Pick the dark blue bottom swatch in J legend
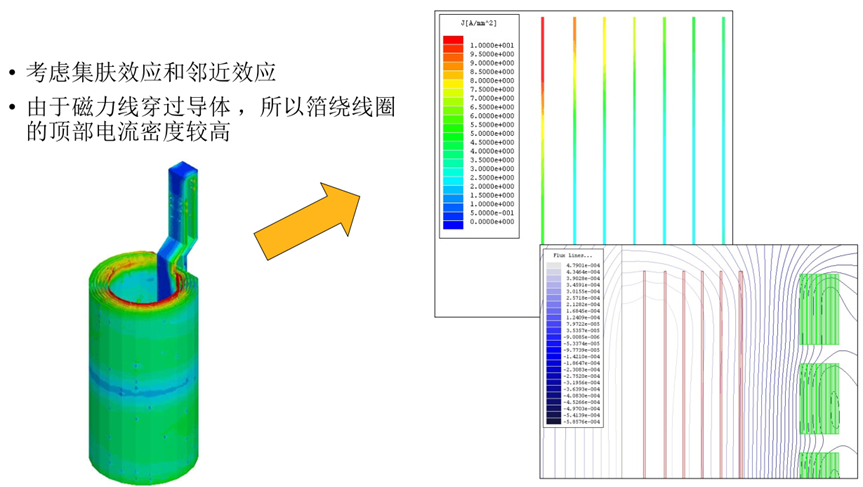The height and width of the screenshot is (487, 863). 453,225
